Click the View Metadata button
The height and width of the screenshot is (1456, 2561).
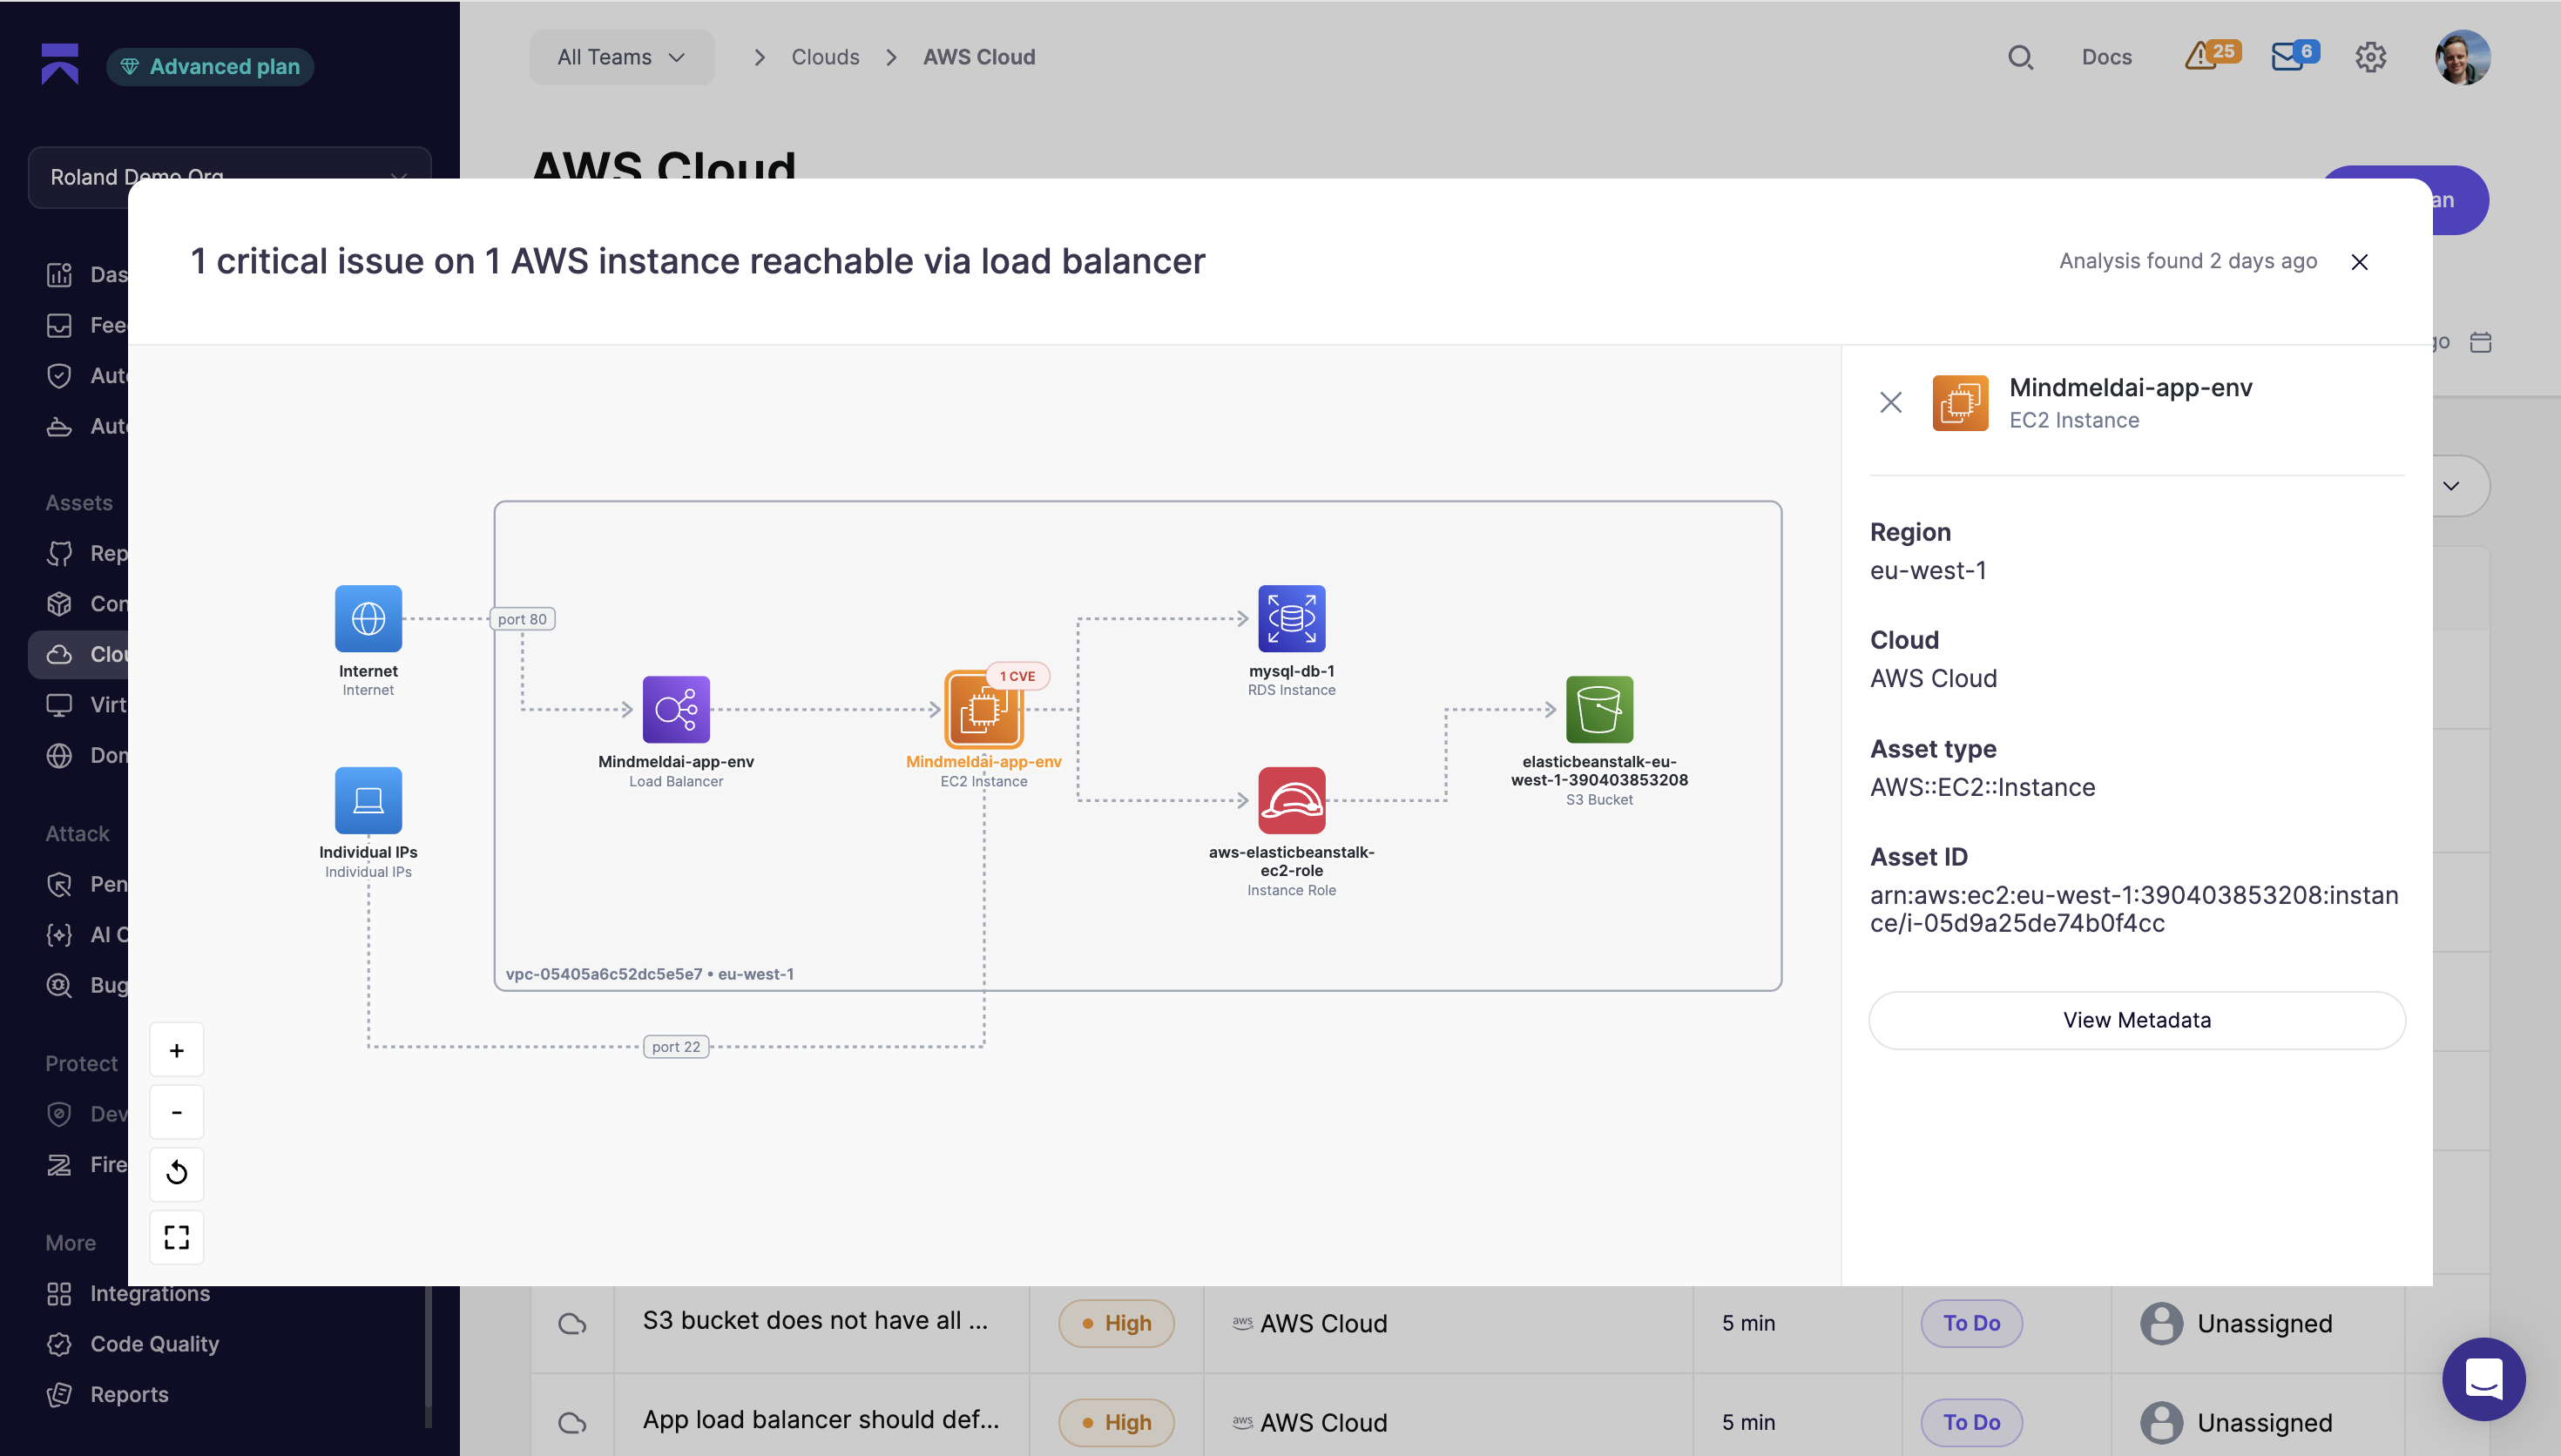(x=2136, y=1020)
